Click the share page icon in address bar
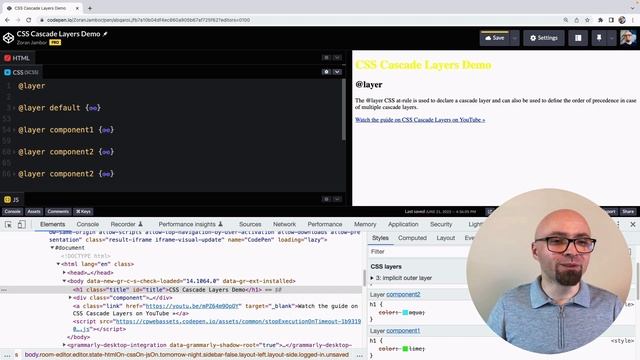This screenshot has height=360, width=640. 576,20
